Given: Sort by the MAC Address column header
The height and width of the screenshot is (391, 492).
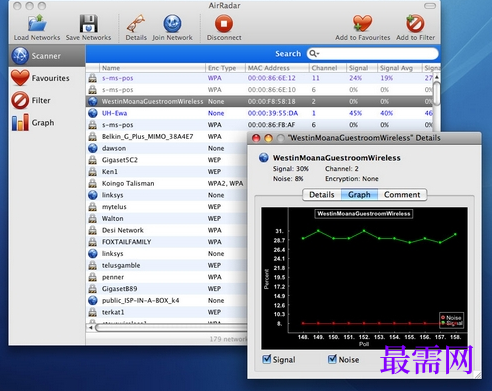Looking at the screenshot, I should 277,68.
